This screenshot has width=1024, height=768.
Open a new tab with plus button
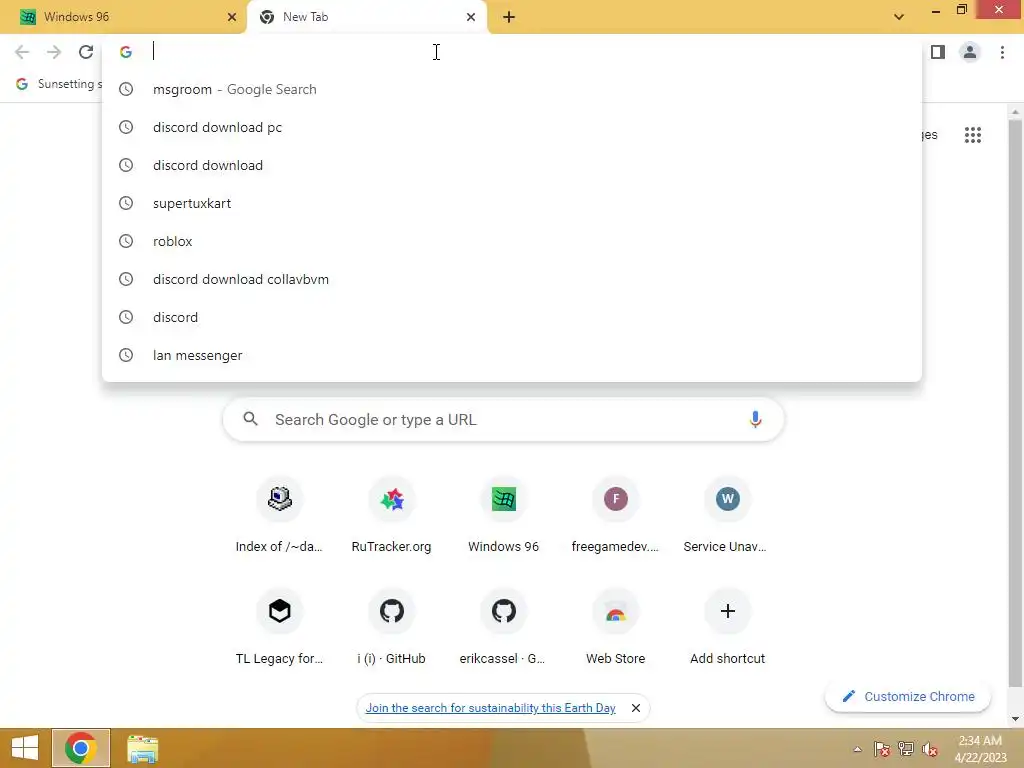509,17
